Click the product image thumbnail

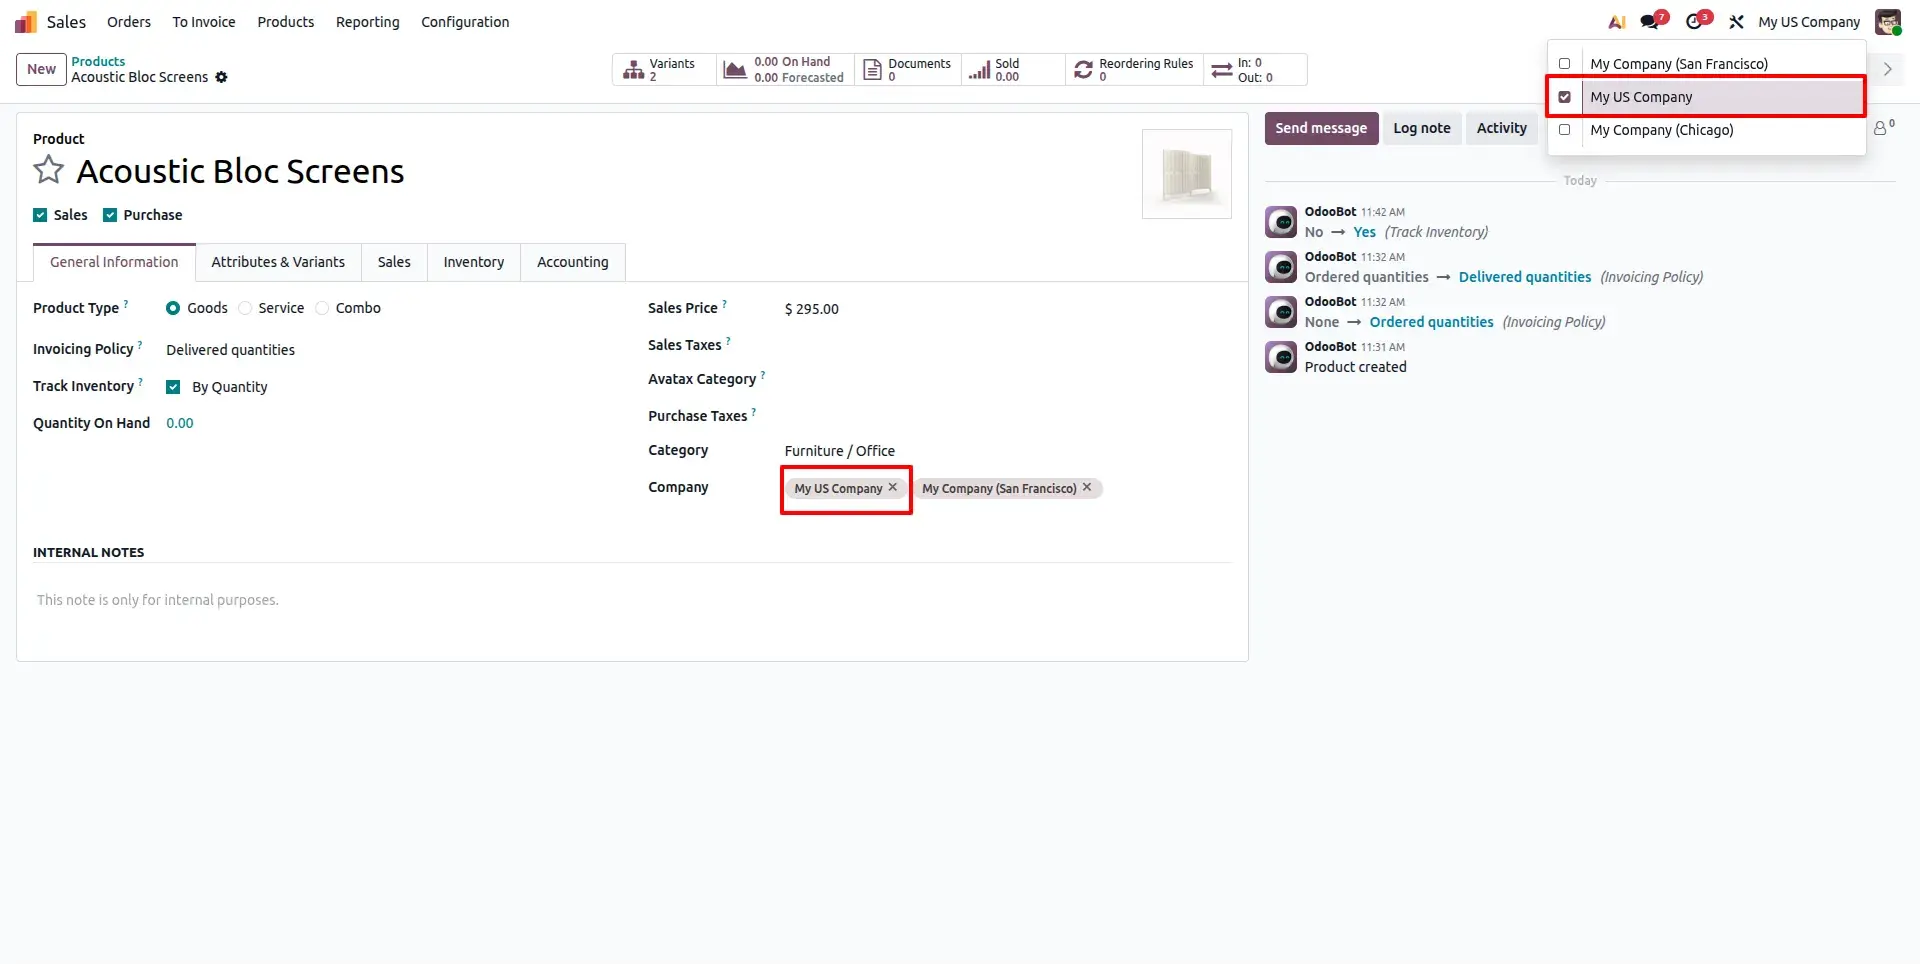[1187, 174]
